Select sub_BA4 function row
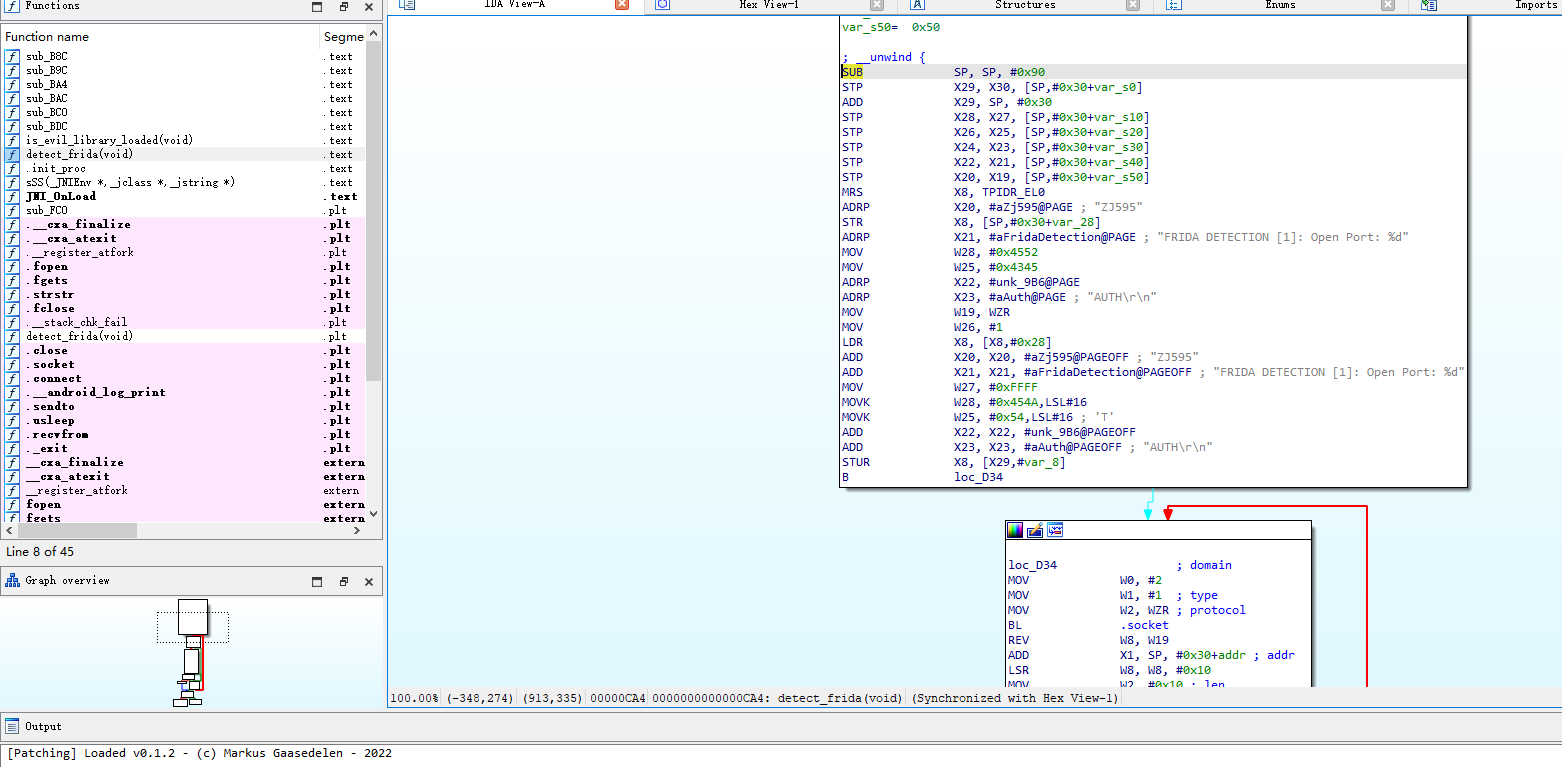1562x767 pixels. [184, 84]
